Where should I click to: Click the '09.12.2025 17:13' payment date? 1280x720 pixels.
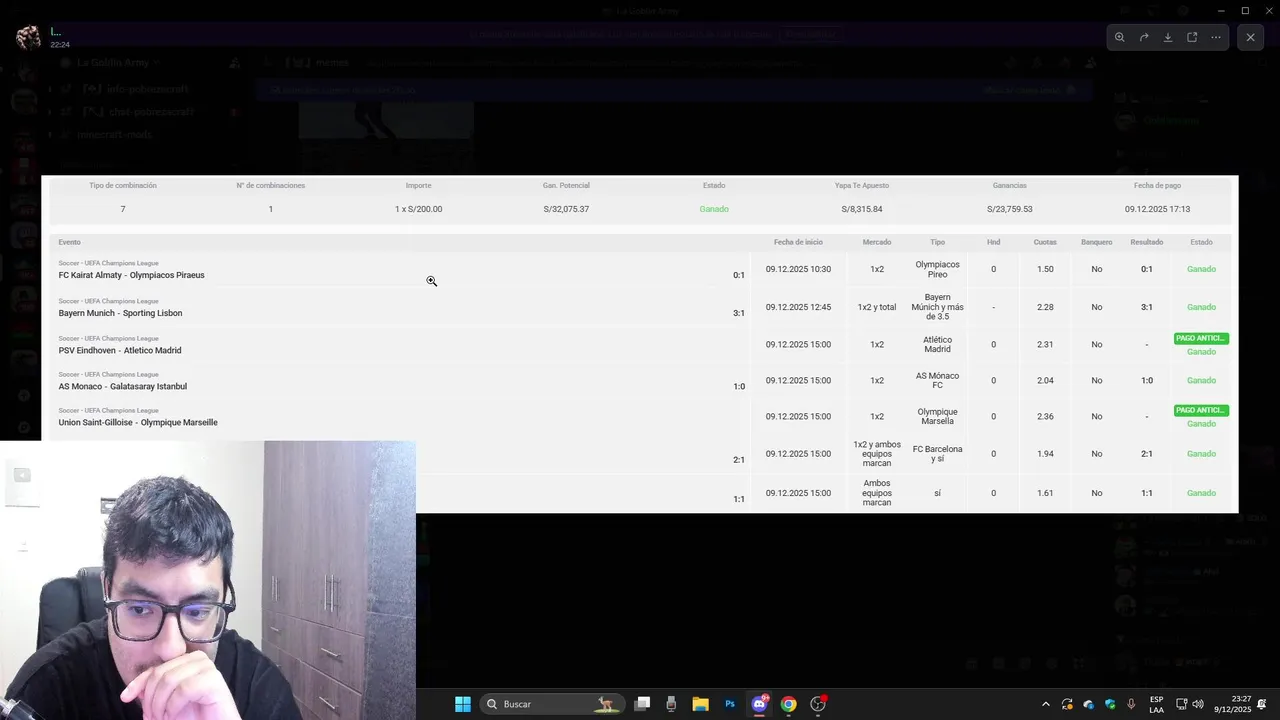pyautogui.click(x=1157, y=209)
